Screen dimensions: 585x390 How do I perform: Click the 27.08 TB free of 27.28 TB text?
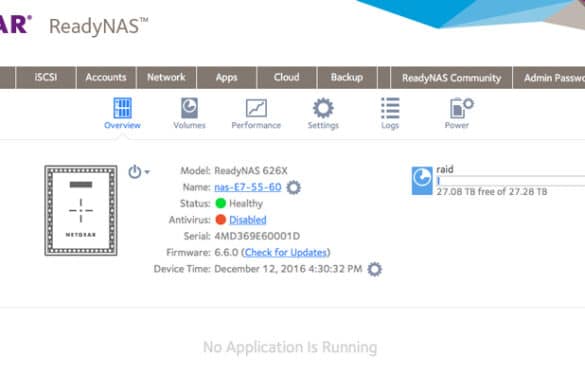click(492, 192)
